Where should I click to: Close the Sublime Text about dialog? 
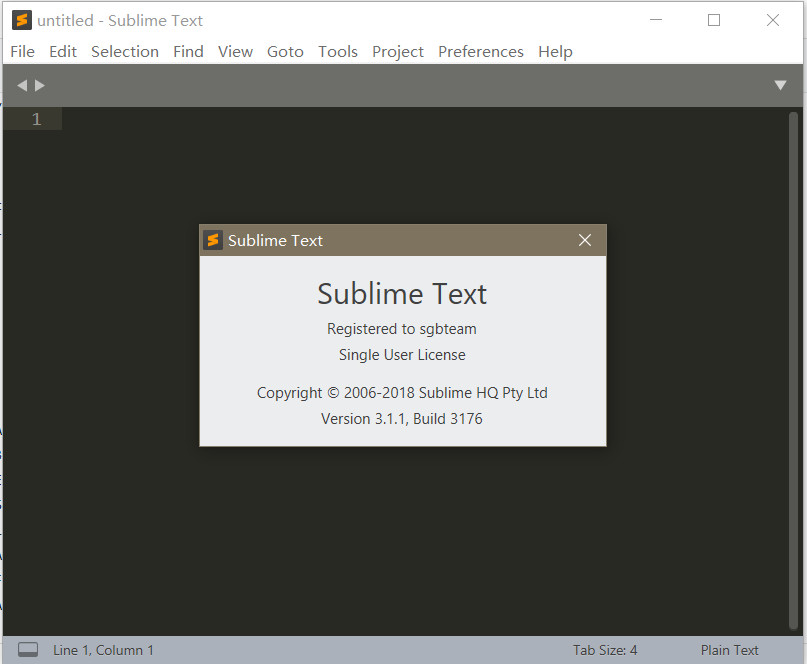[x=585, y=240]
